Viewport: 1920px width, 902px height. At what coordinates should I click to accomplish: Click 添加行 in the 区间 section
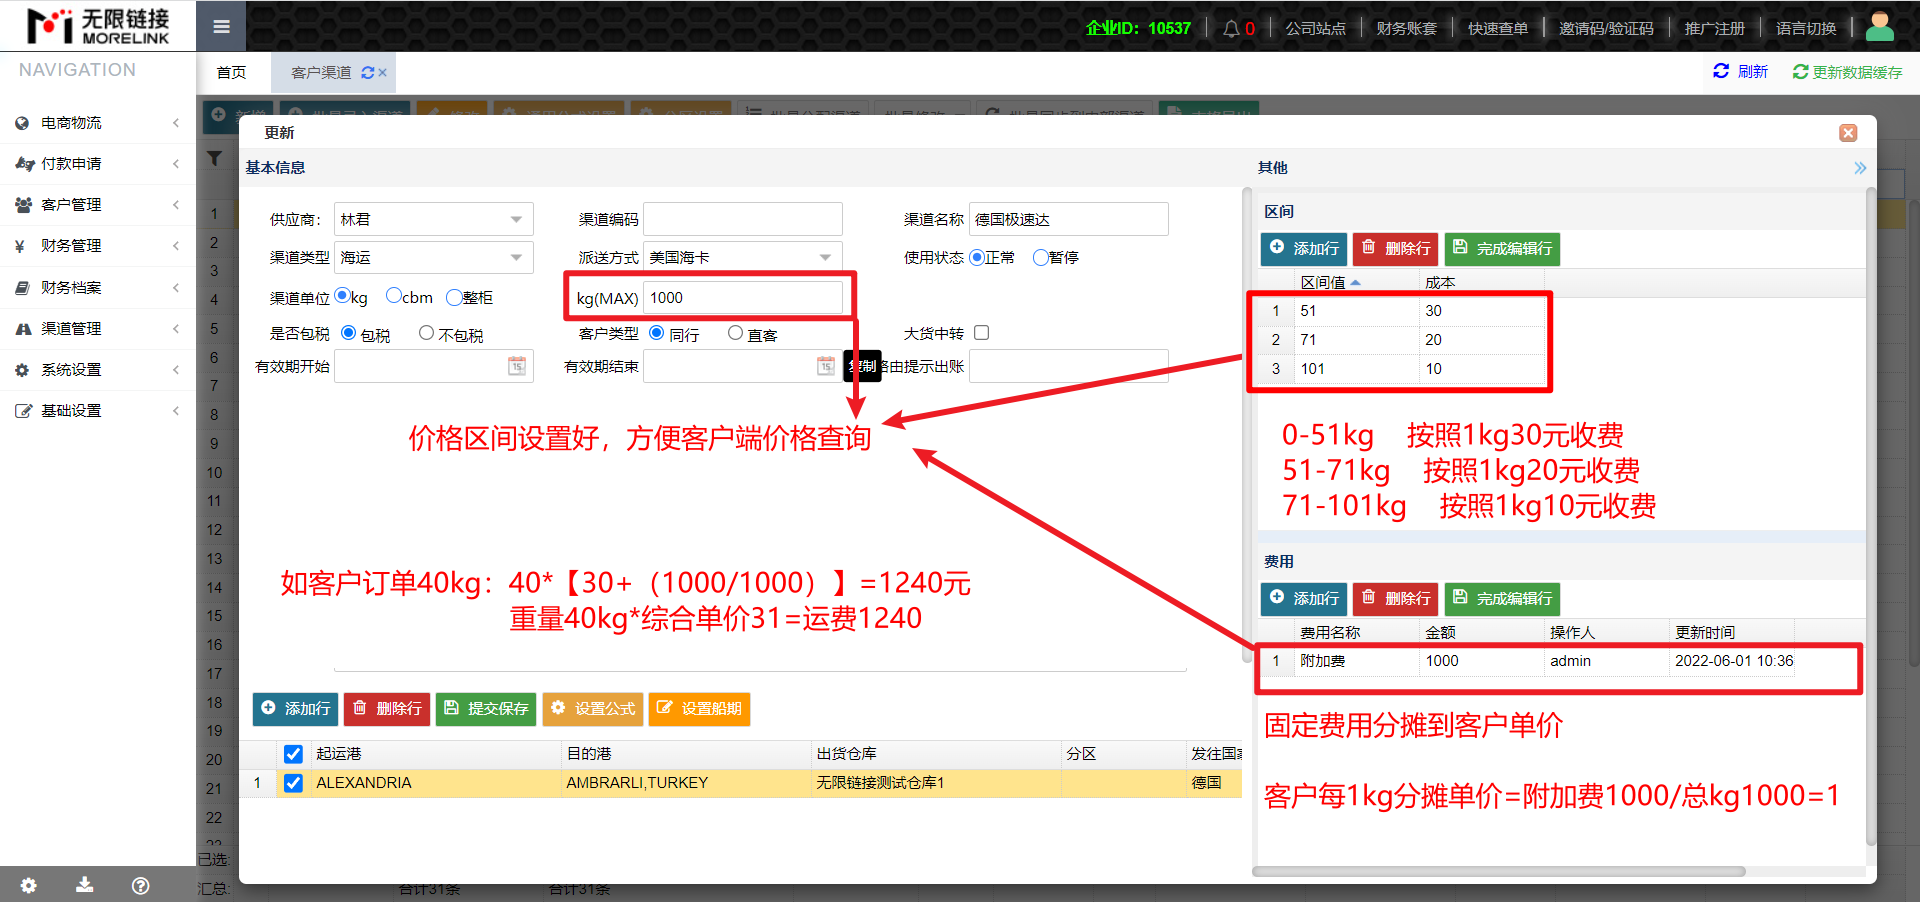coord(1304,248)
